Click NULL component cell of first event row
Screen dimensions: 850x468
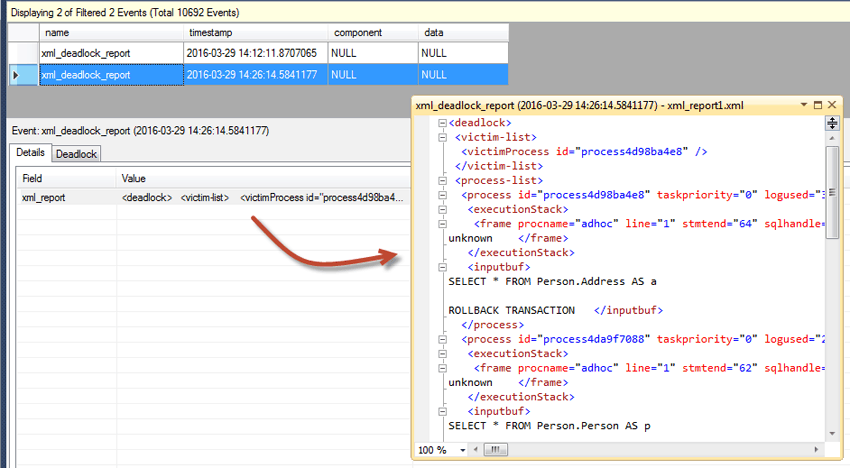pos(373,53)
